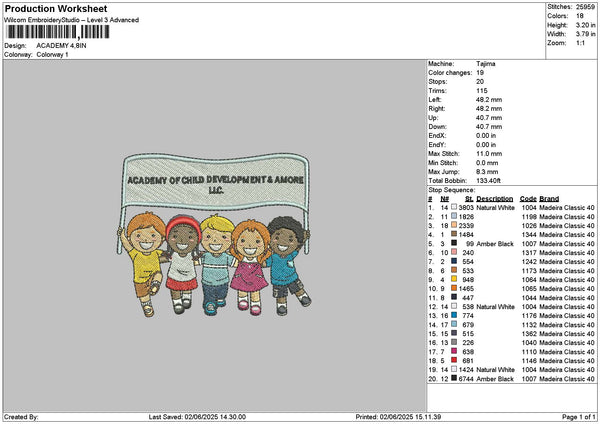Image resolution: width=600 pixels, height=424 pixels.
Task: Click the Stitches value '25959'
Action: [585, 7]
